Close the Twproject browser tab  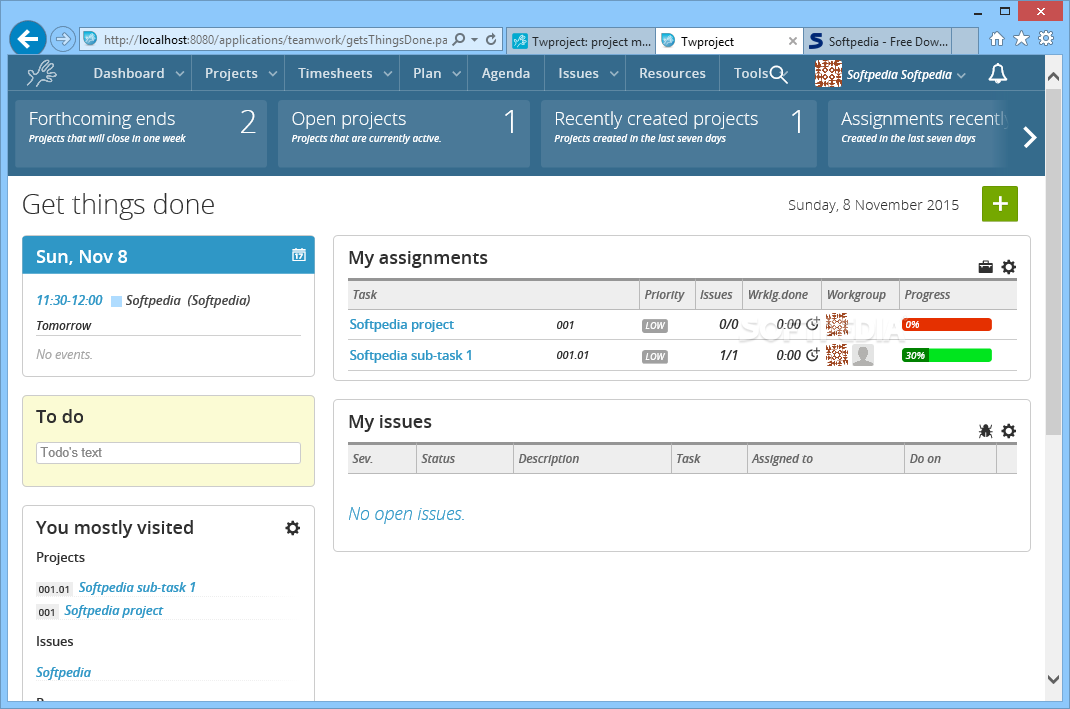coord(792,41)
